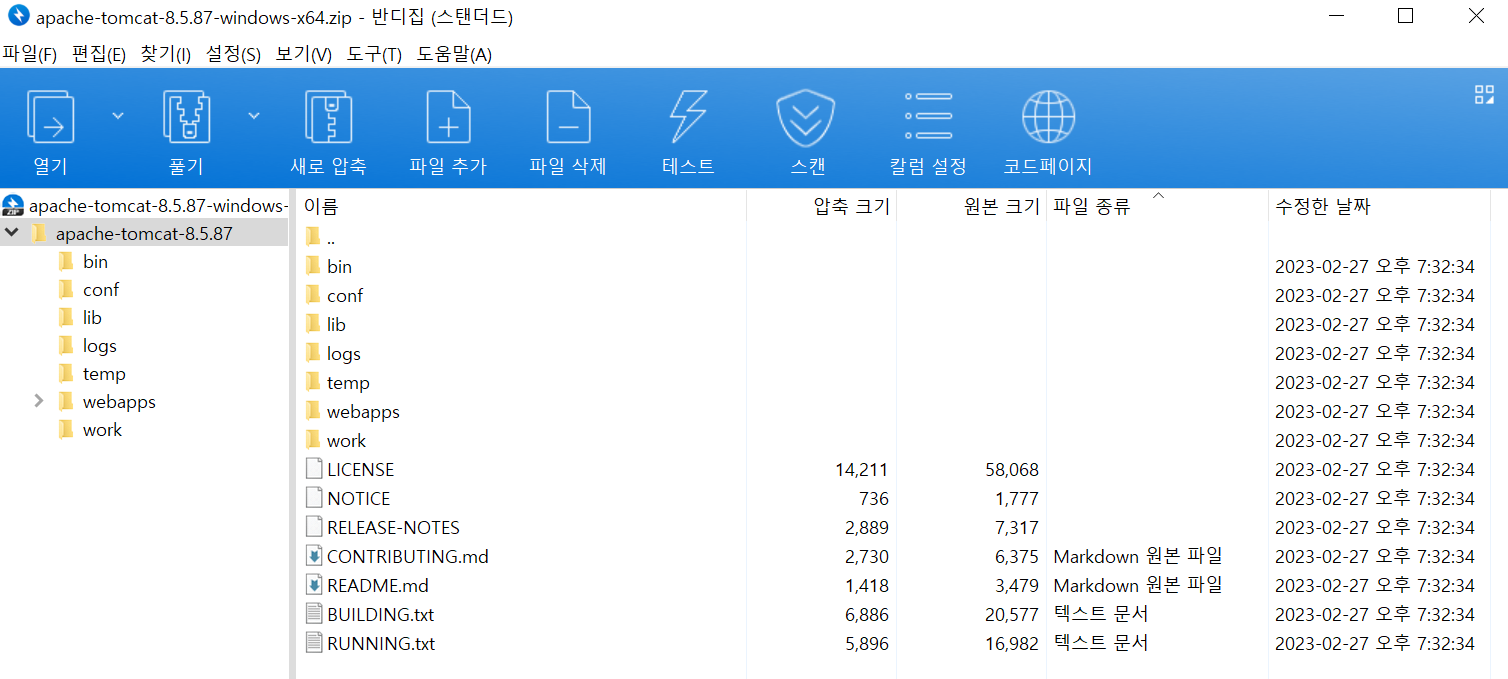Select the lib folder name in file list
The image size is (1508, 679).
click(x=336, y=324)
